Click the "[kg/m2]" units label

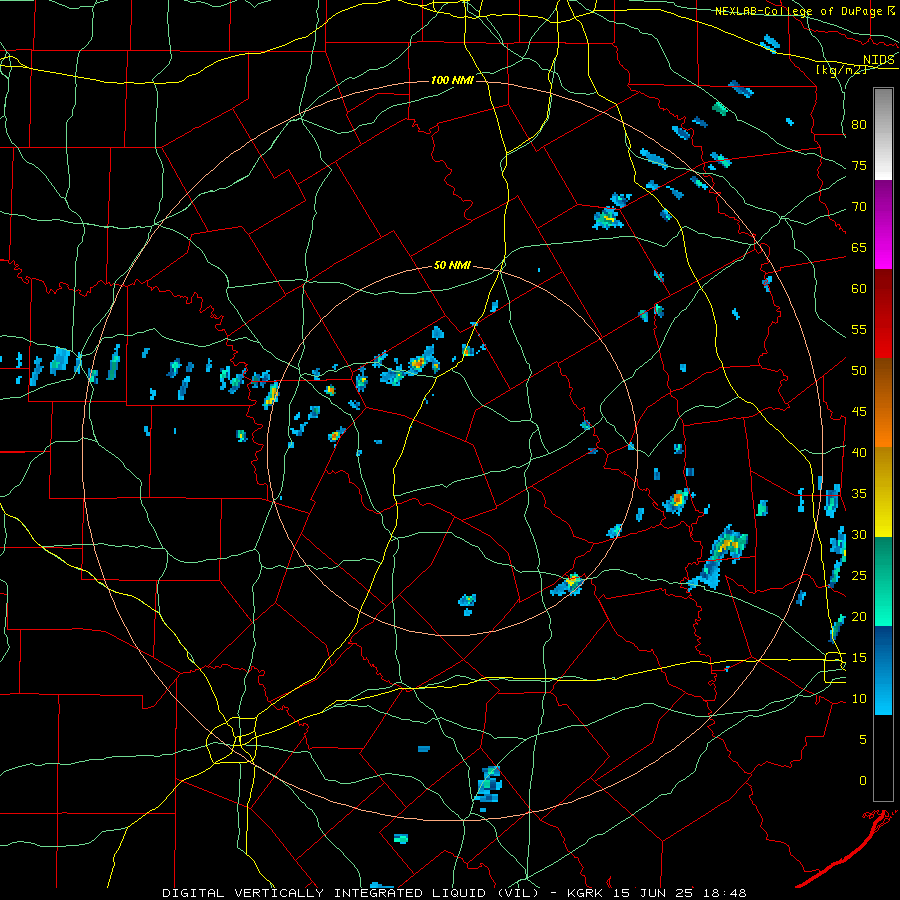coord(841,70)
